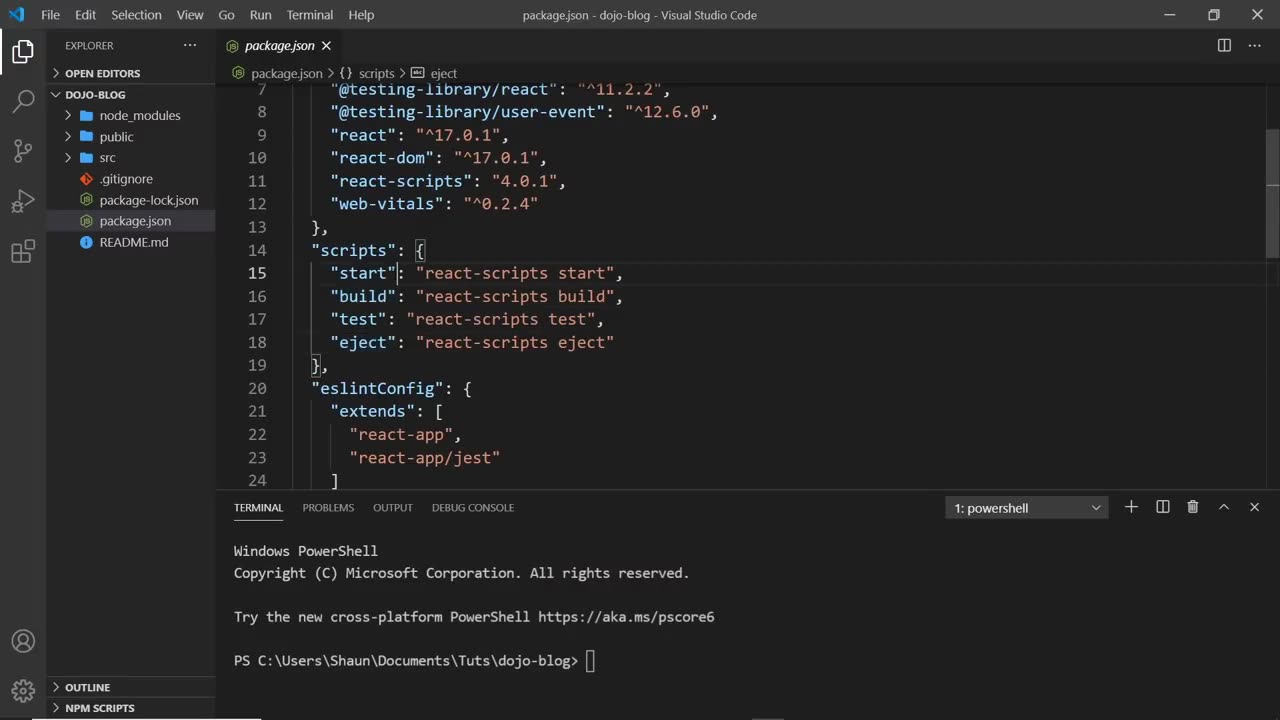Select the TERMINAL panel tab
Screen dimensions: 1280x720
(x=258, y=507)
